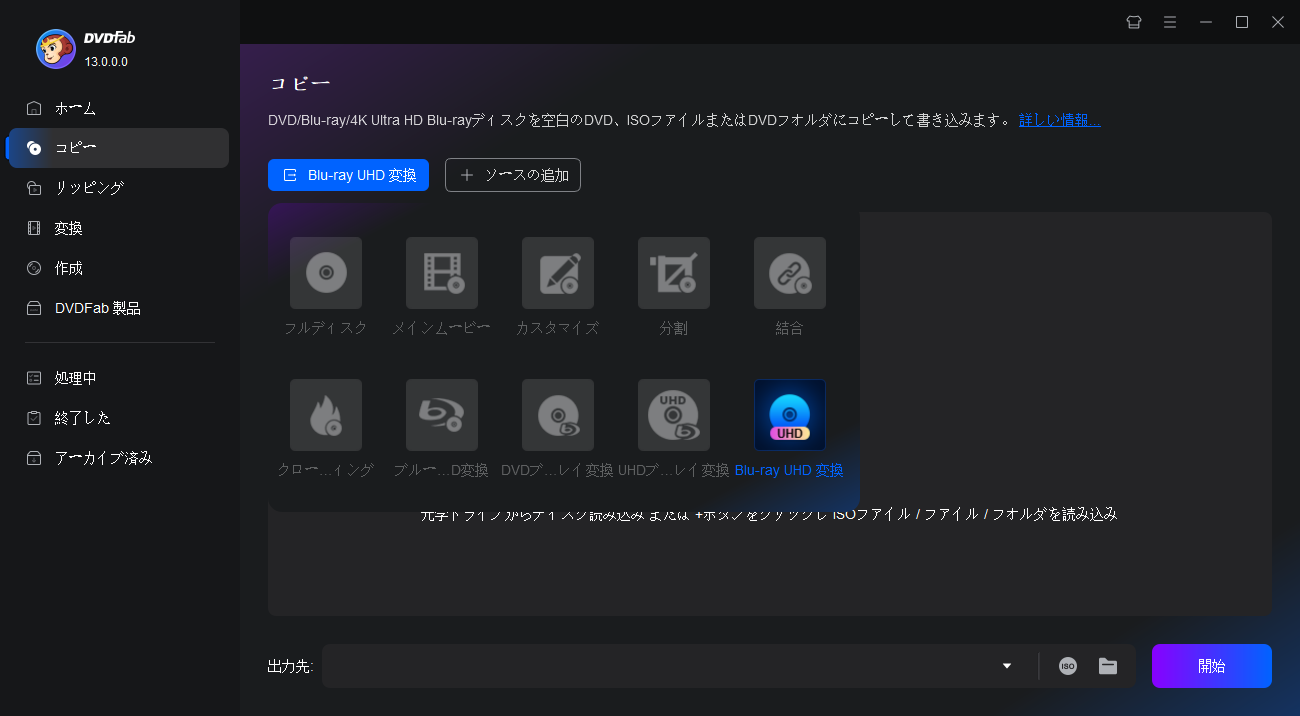Choose the highlighted Blu-ray UHD 変換 icon
The height and width of the screenshot is (716, 1300).
click(x=790, y=414)
